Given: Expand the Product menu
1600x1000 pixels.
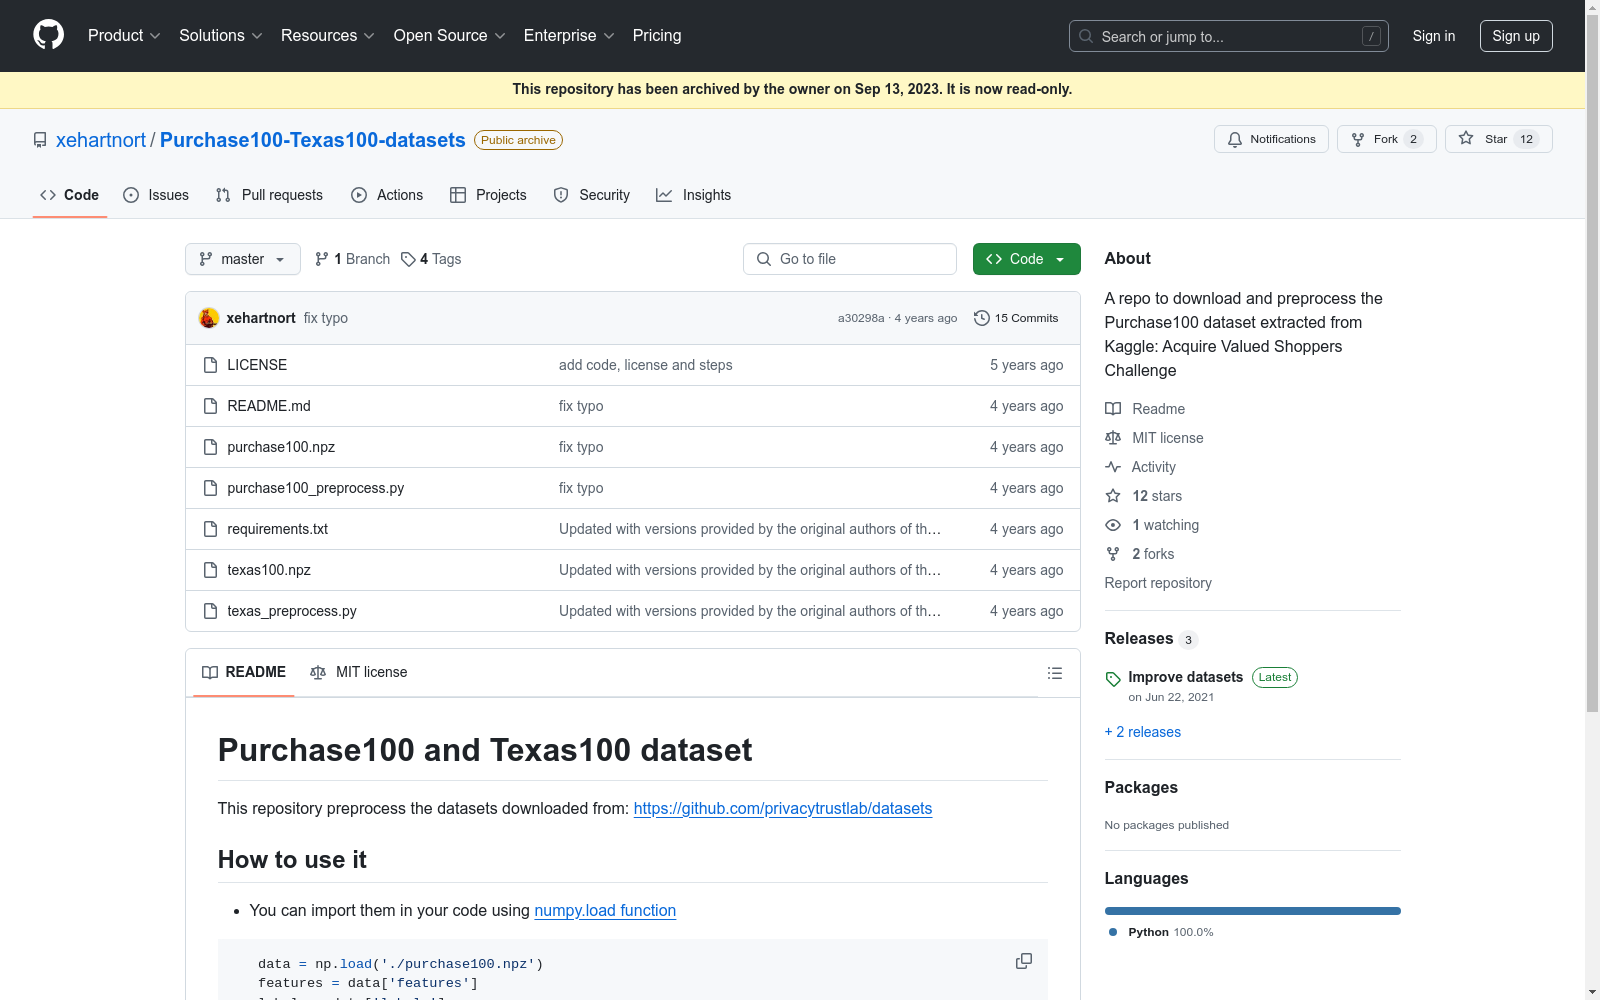Looking at the screenshot, I should point(124,35).
